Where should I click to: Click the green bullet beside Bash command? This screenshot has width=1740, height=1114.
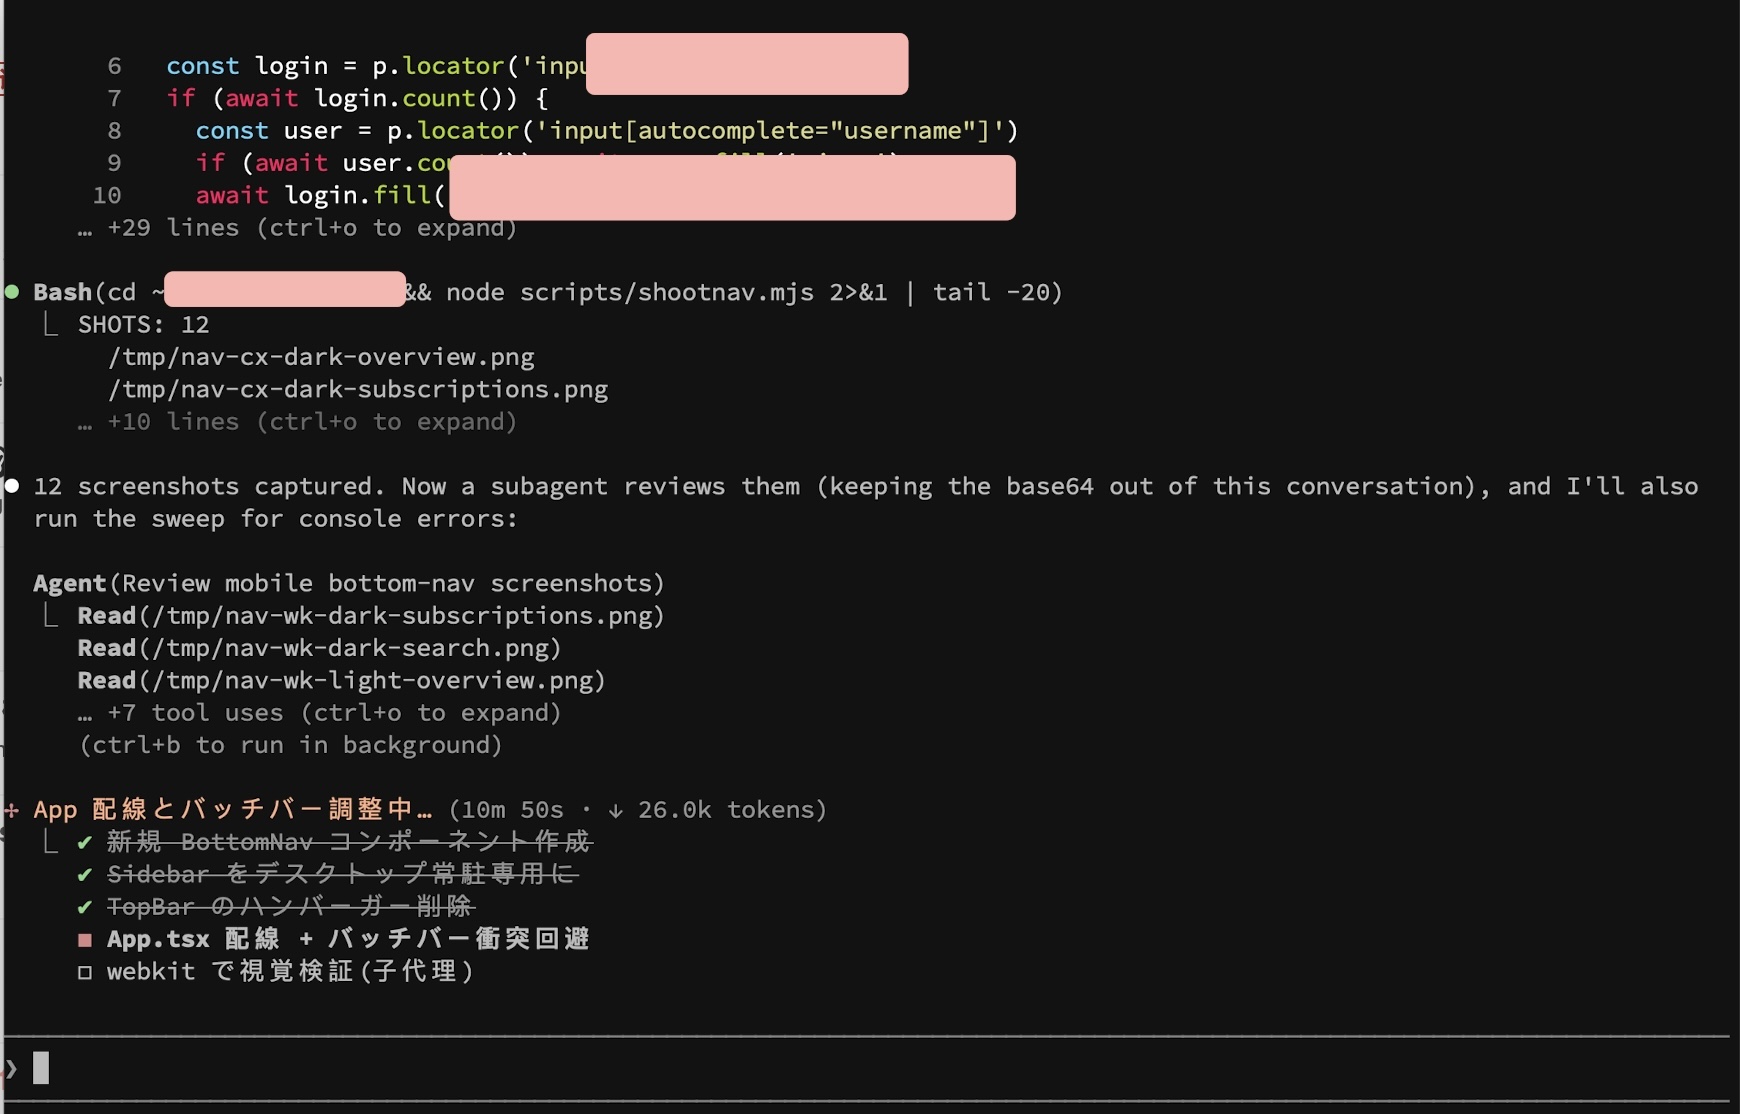(12, 292)
